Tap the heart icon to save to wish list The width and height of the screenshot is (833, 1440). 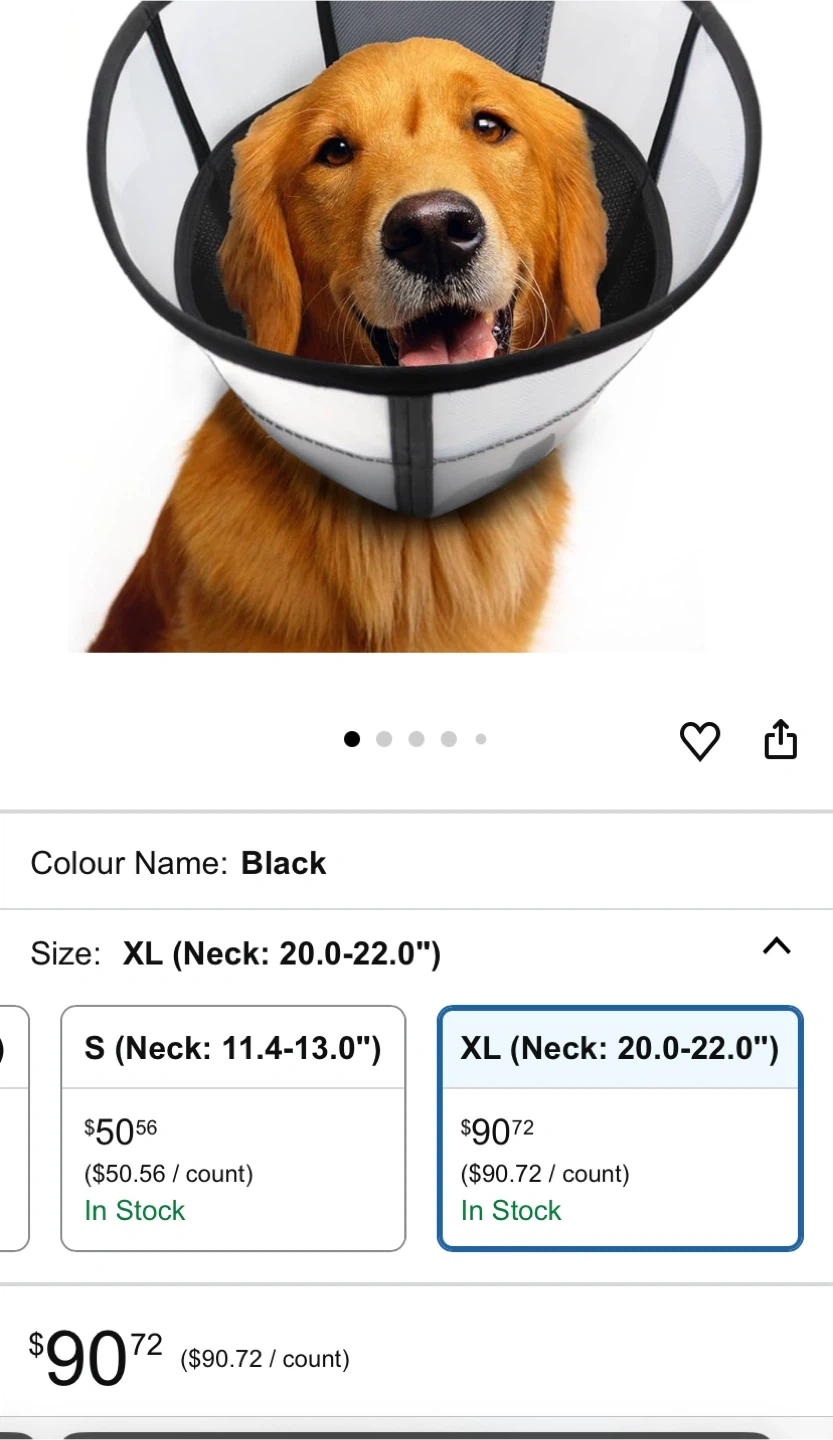click(x=700, y=741)
